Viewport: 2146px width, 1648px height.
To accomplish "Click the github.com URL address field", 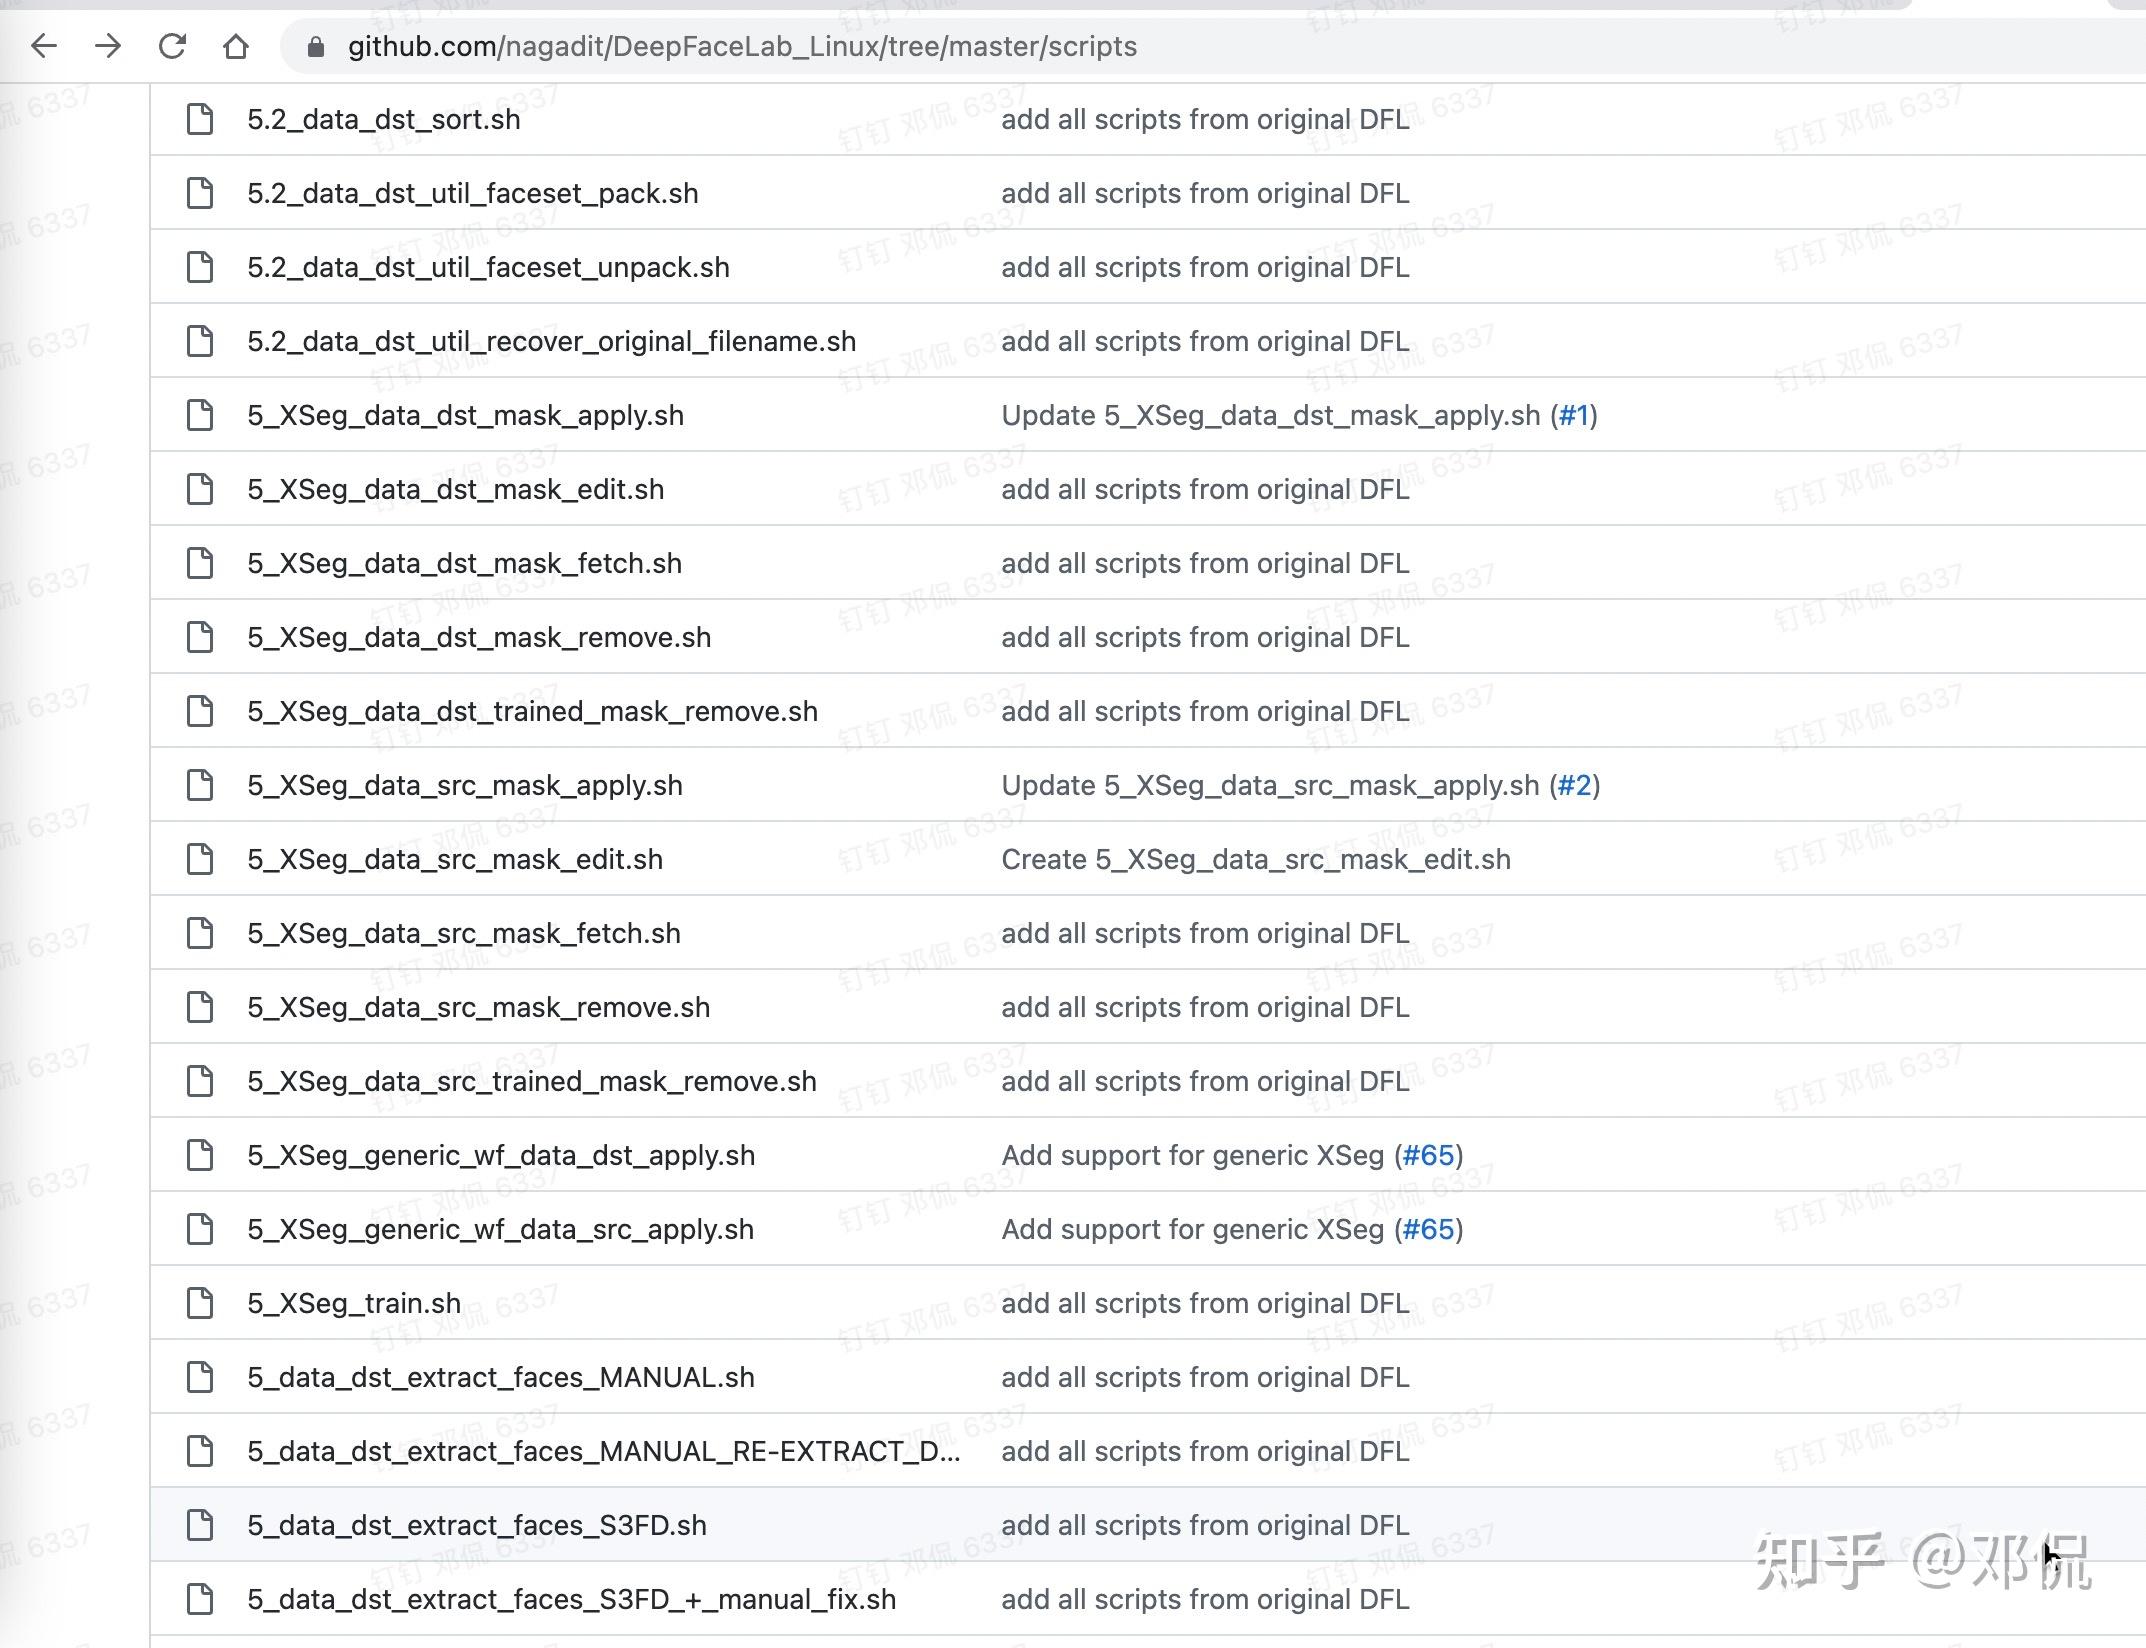I will [742, 47].
